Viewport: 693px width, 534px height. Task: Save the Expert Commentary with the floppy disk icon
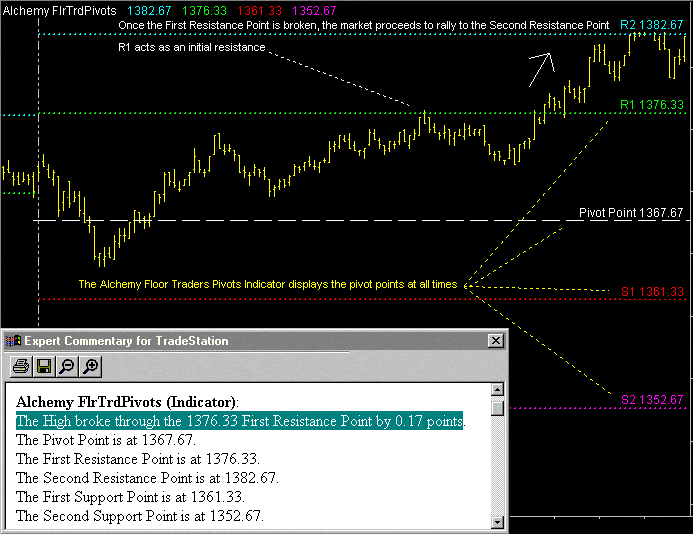[44, 366]
